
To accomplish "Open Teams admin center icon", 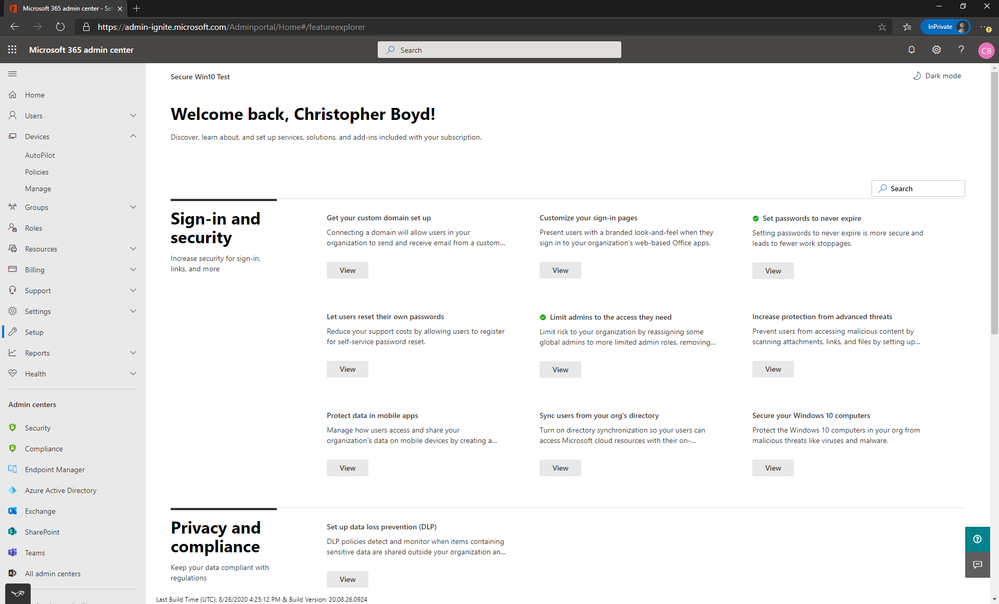I will (x=12, y=552).
